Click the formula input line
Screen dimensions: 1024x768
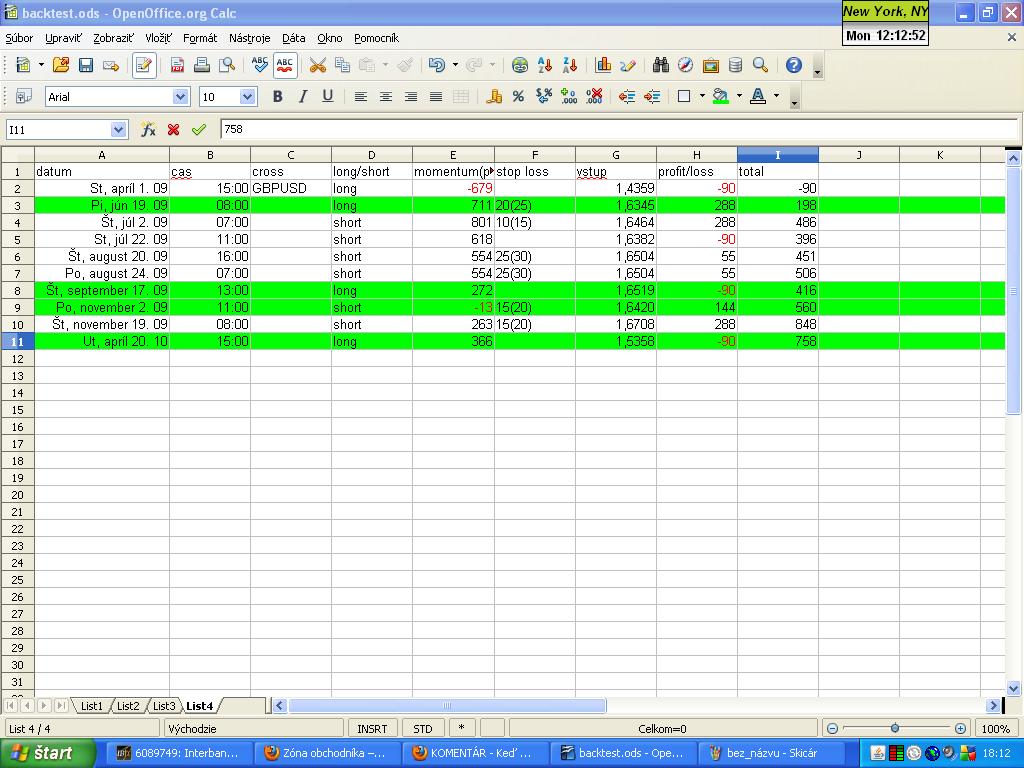click(x=600, y=129)
